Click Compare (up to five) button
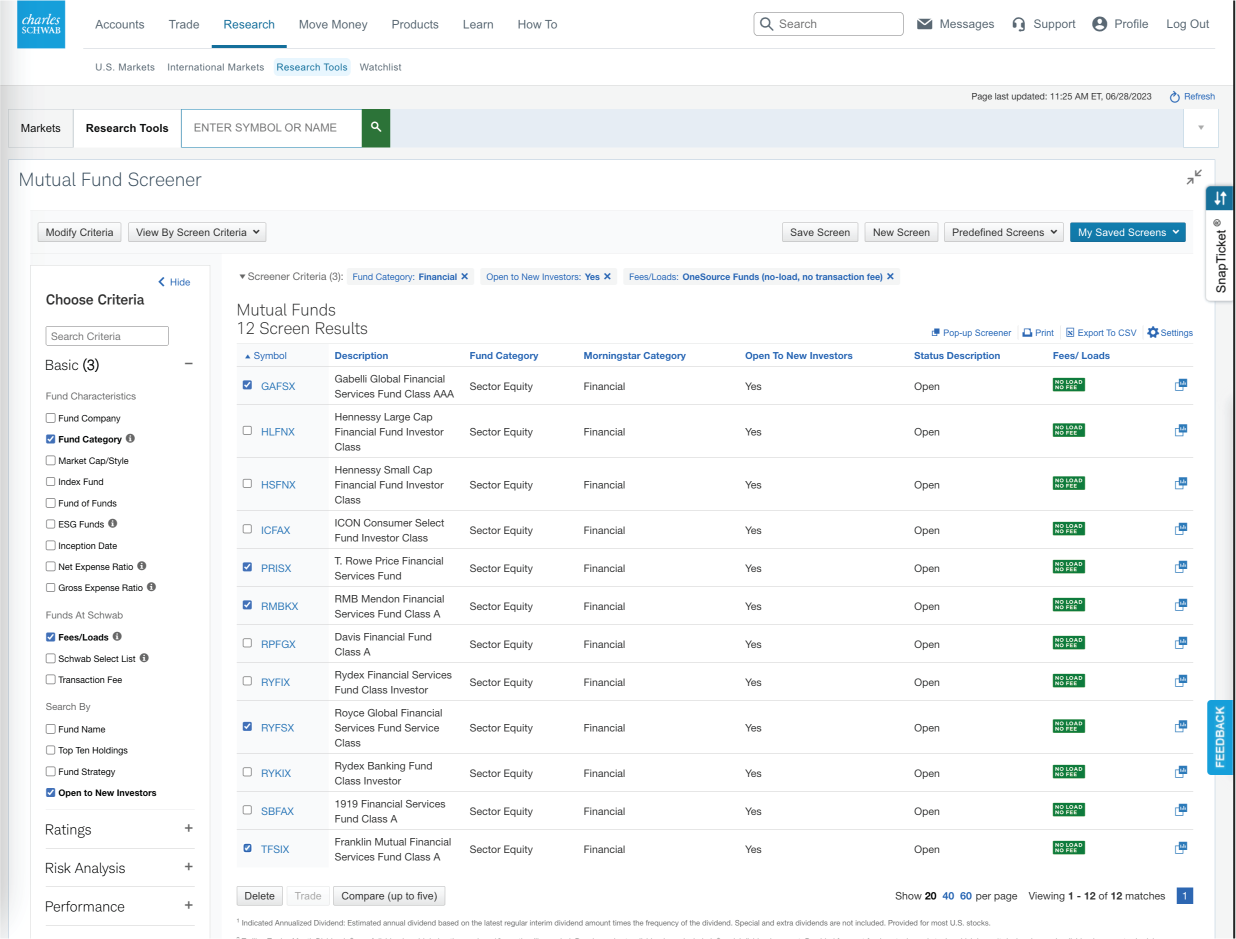The width and height of the screenshot is (1236, 939). [x=388, y=896]
